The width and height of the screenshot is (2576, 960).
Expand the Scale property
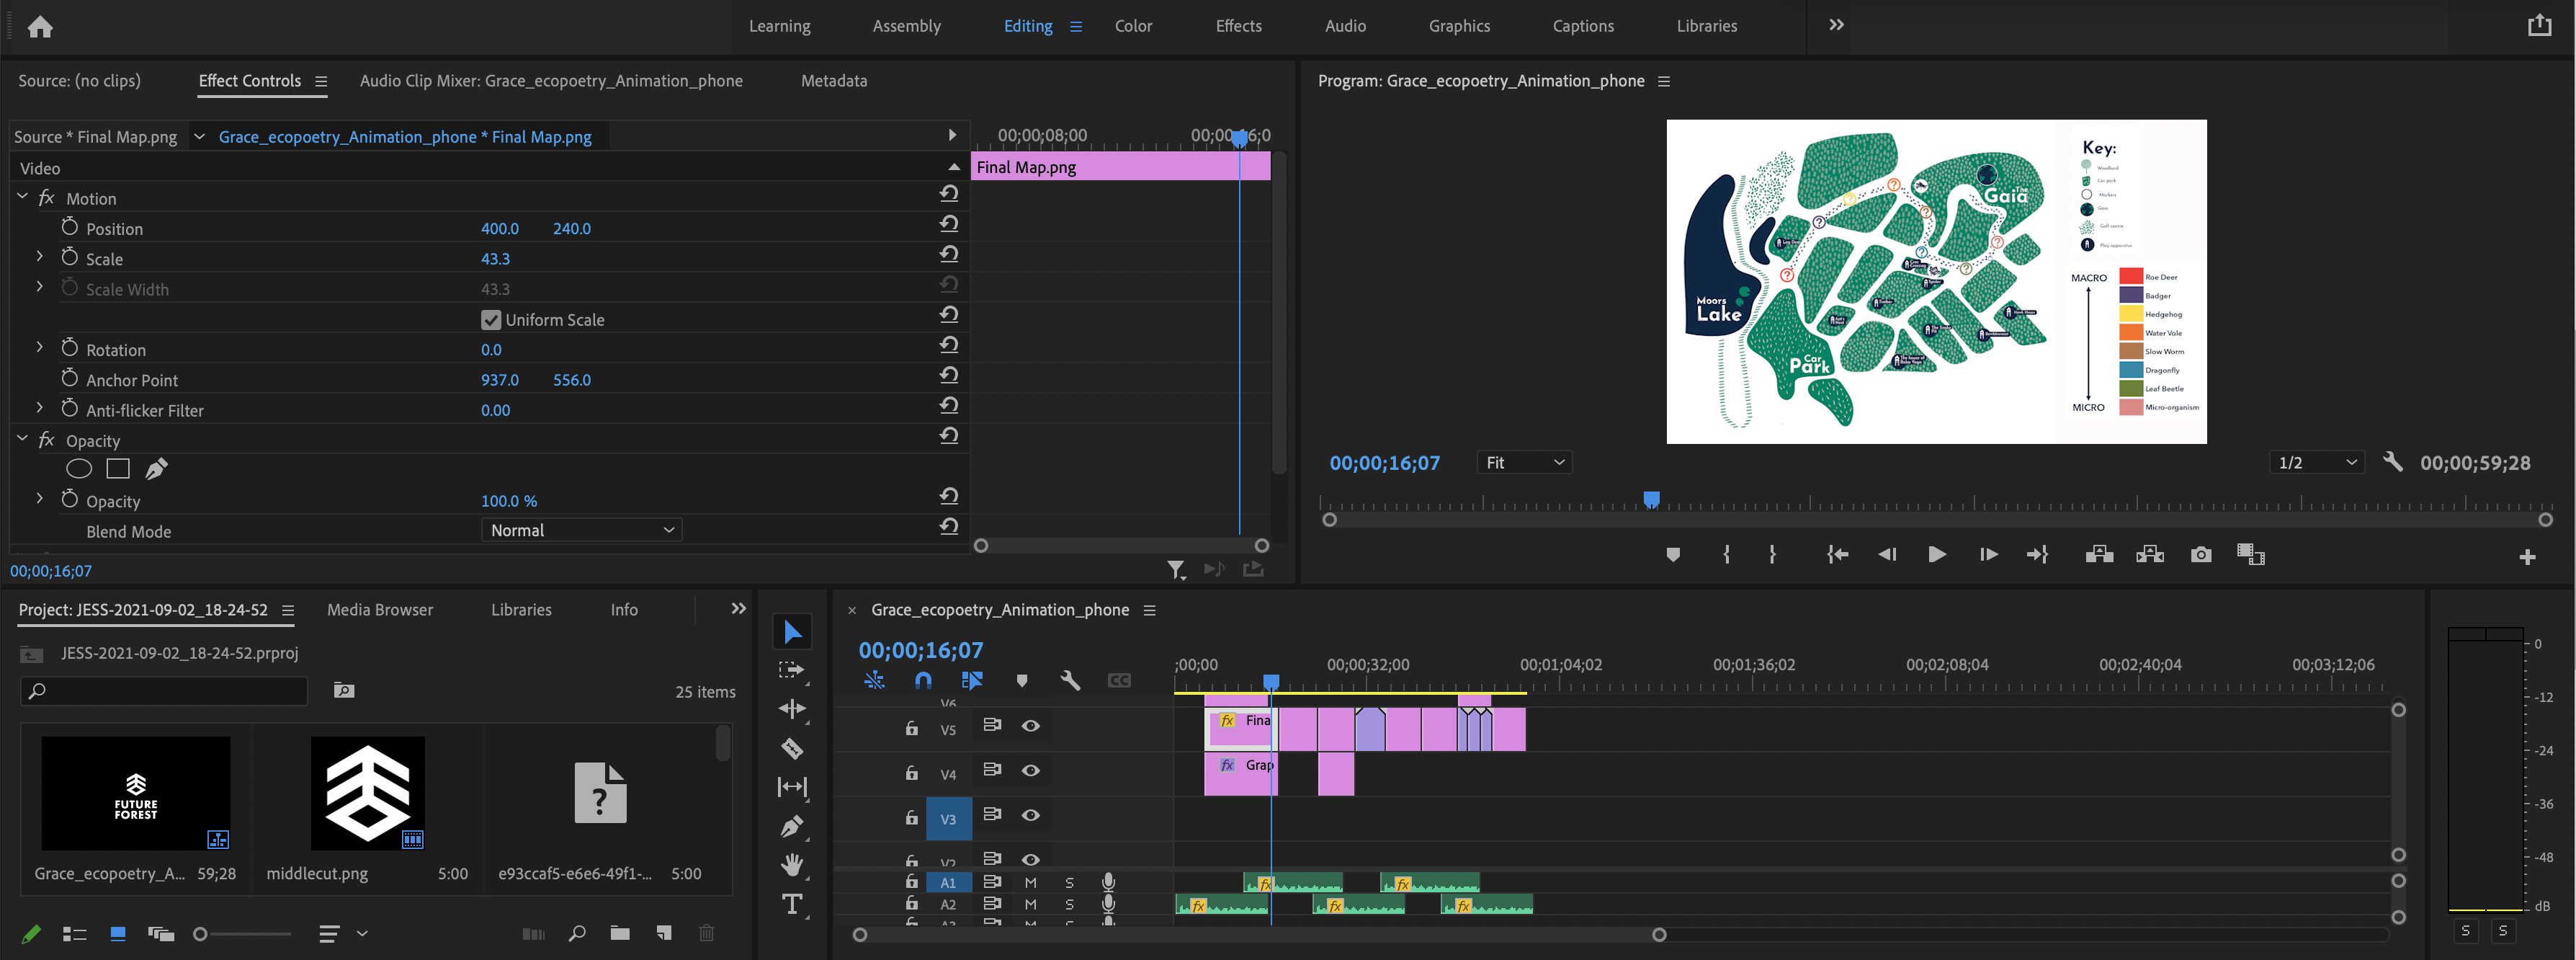(x=40, y=257)
